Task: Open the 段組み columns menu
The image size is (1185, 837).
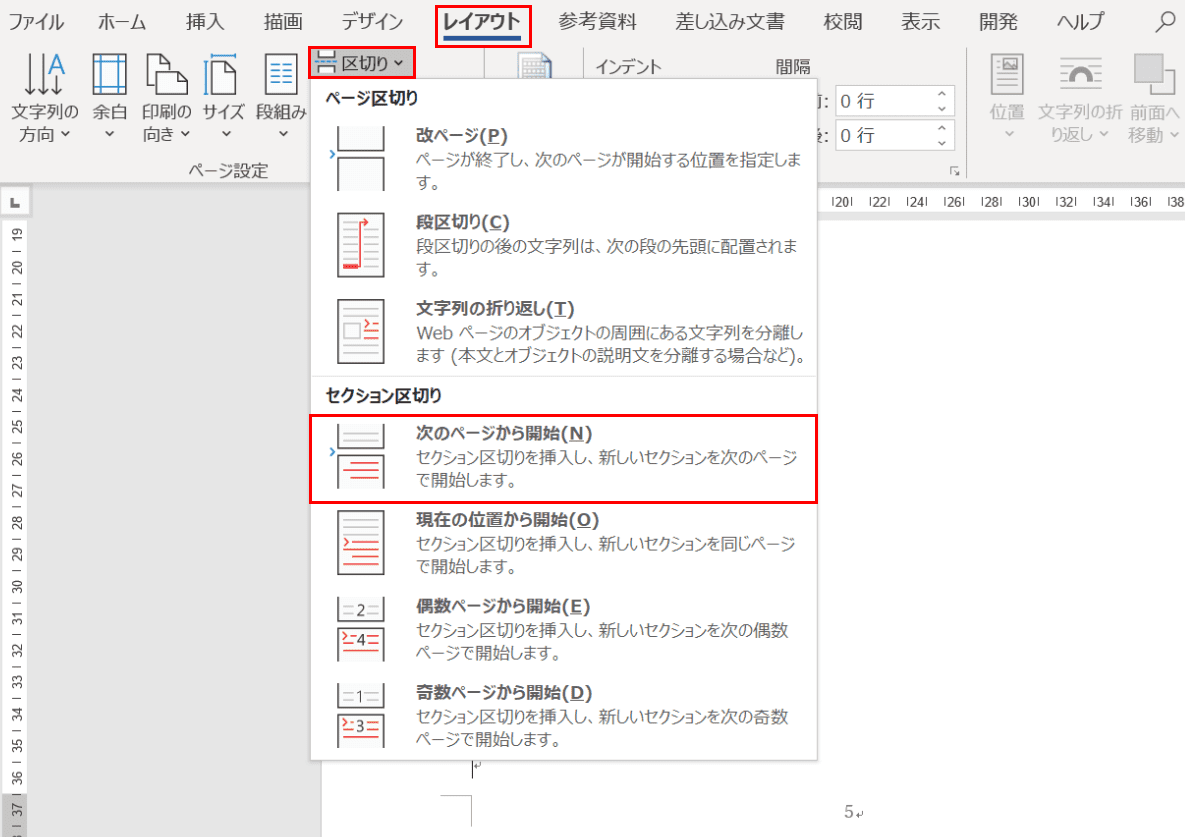Action: 281,98
